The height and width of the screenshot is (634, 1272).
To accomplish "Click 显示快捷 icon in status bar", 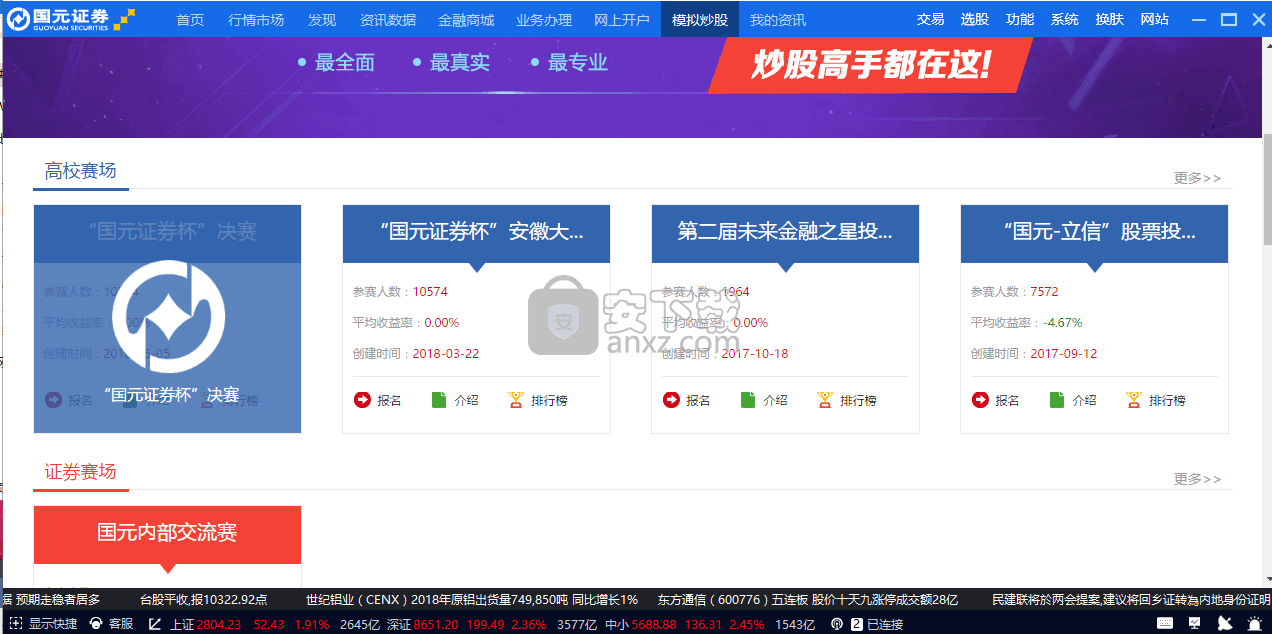I will point(14,624).
